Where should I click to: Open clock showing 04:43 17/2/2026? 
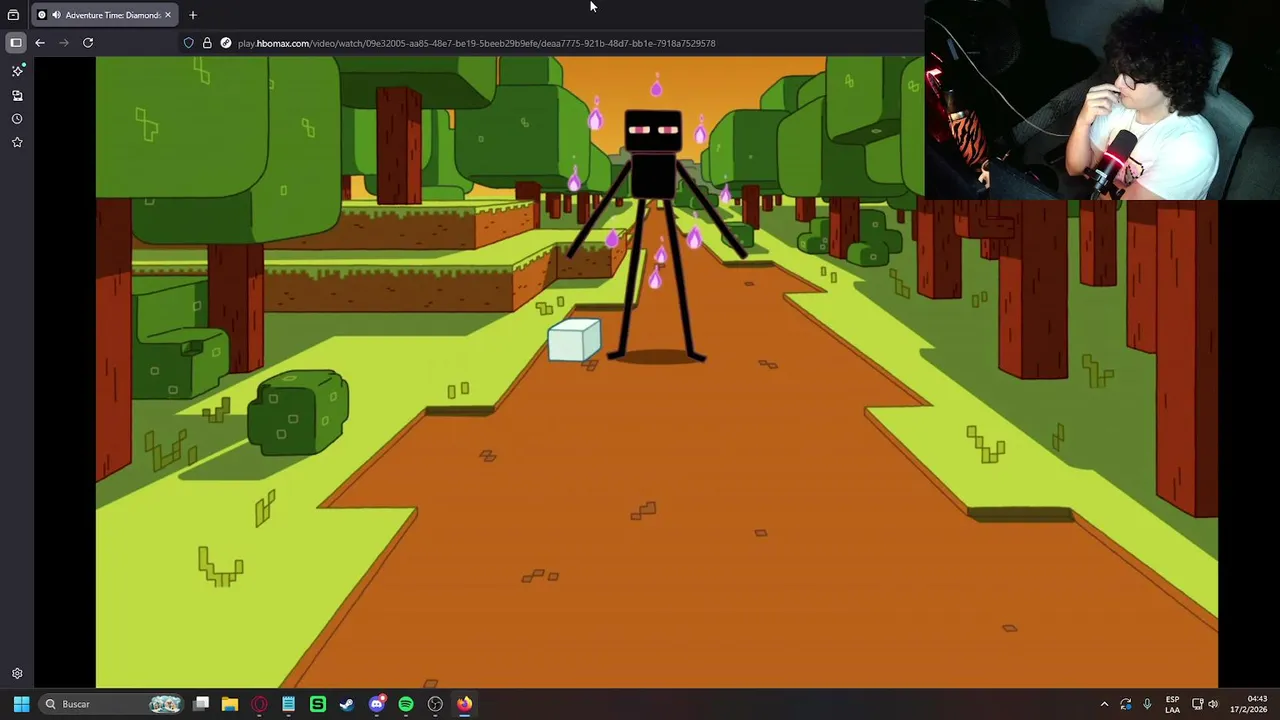pyautogui.click(x=1248, y=704)
